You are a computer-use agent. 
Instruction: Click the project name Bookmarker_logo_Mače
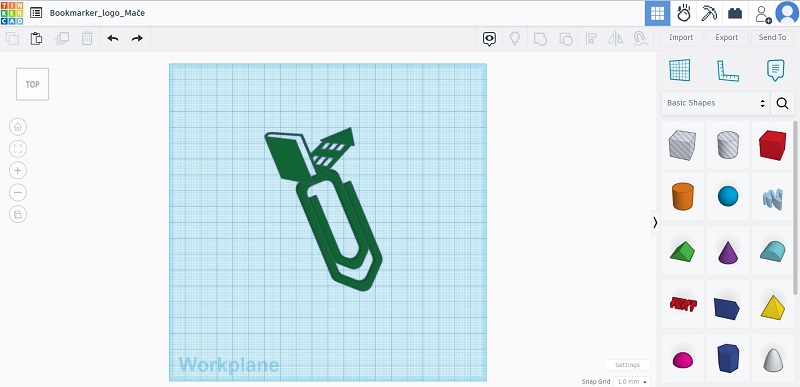[97, 13]
